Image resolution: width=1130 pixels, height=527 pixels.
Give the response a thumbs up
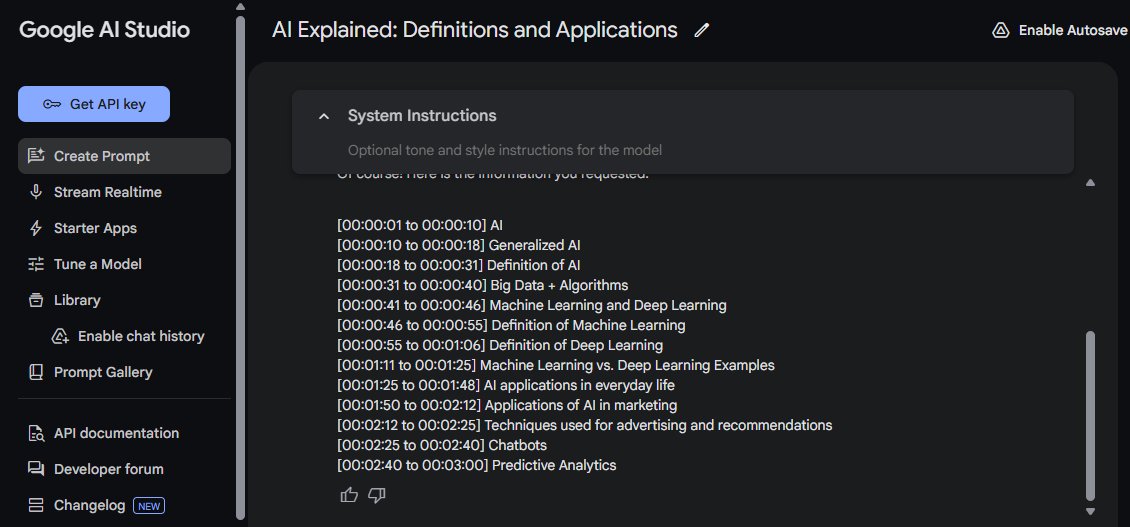click(349, 495)
